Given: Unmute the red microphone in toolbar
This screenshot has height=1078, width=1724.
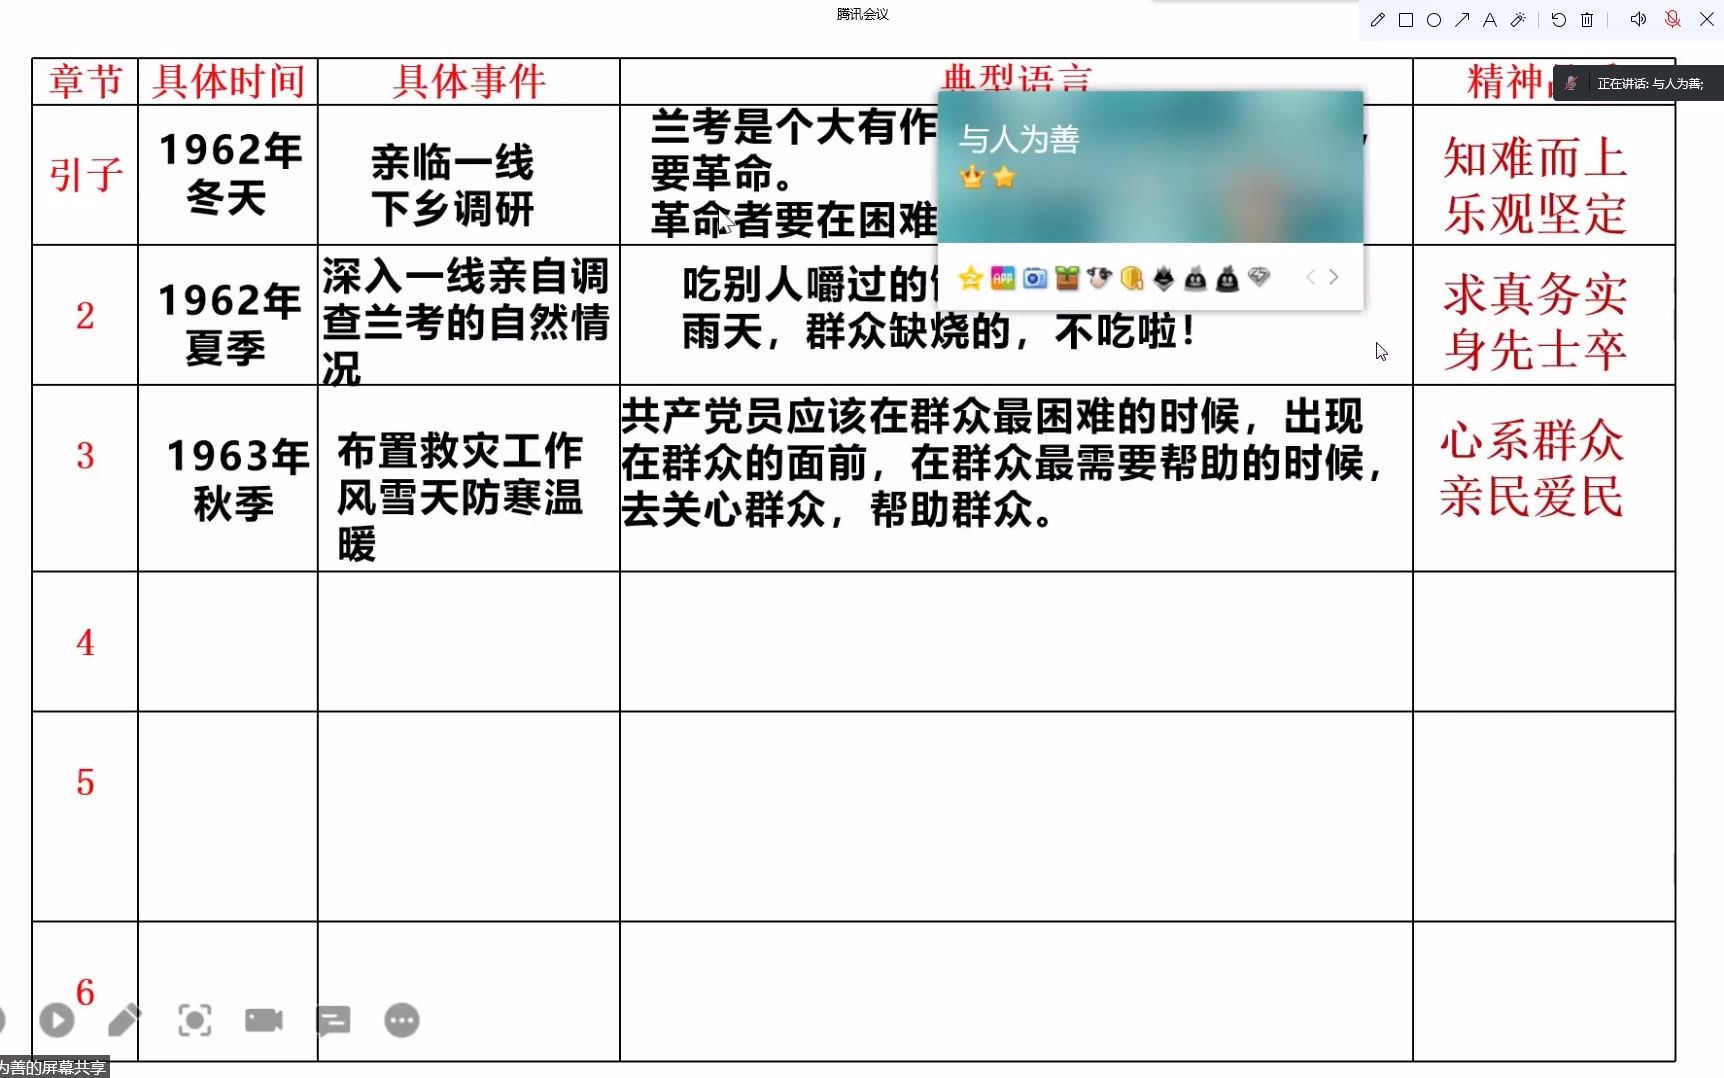Looking at the screenshot, I should tap(1672, 19).
